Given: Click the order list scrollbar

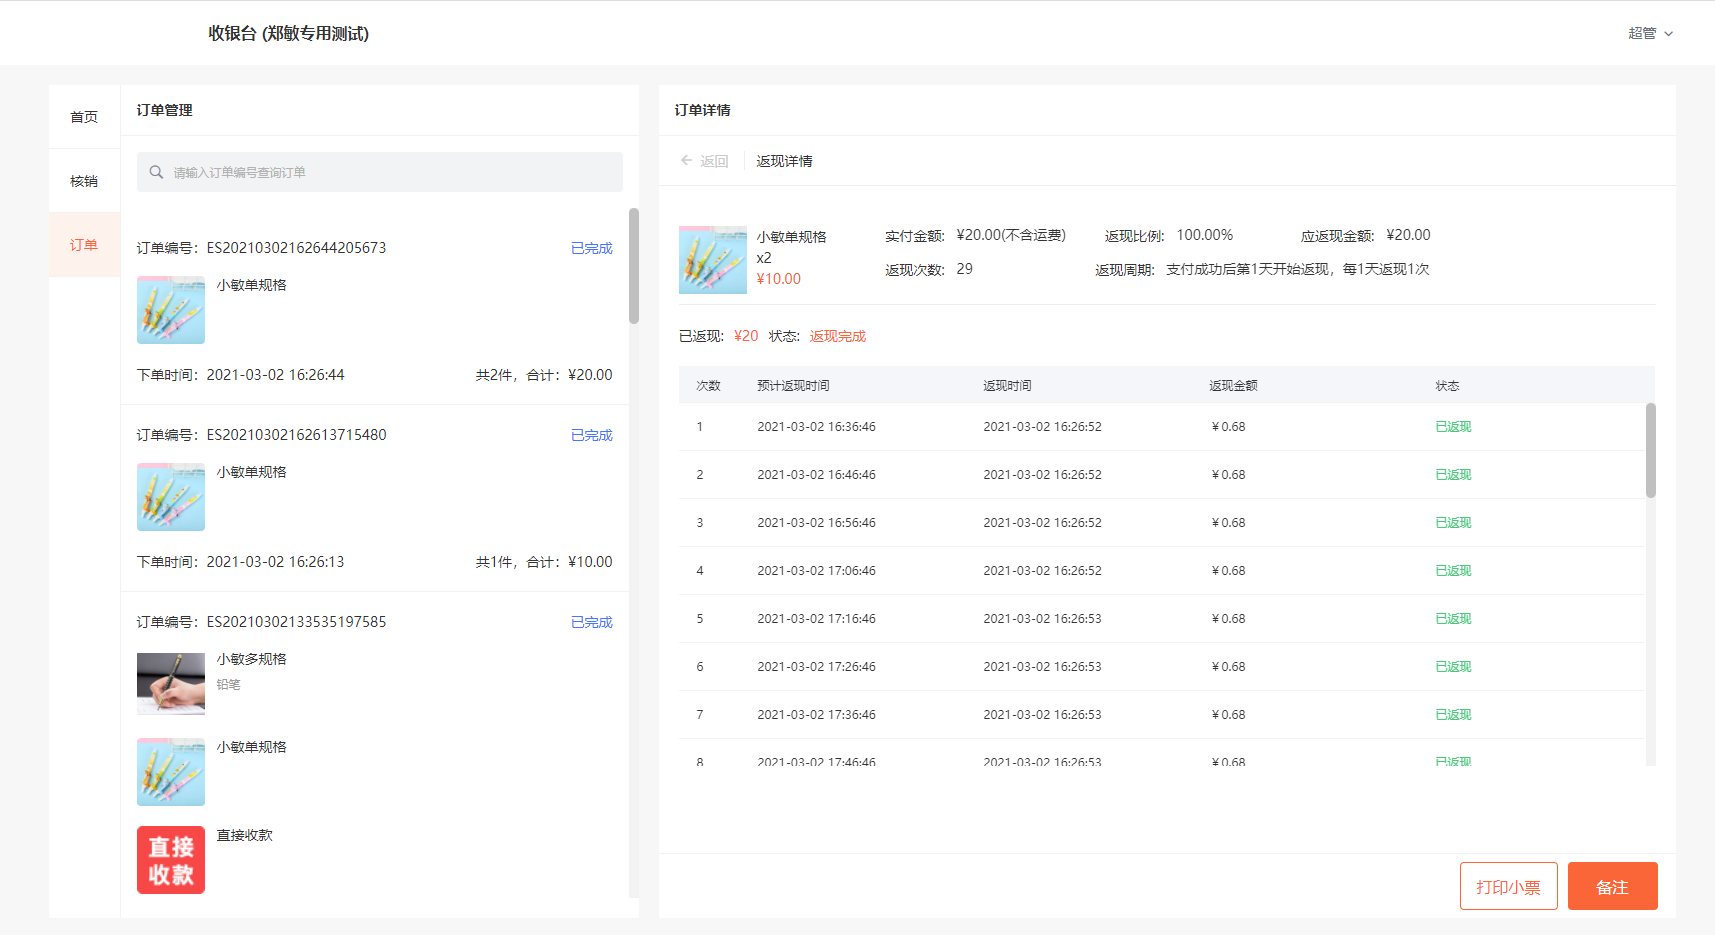Looking at the screenshot, I should (x=633, y=266).
